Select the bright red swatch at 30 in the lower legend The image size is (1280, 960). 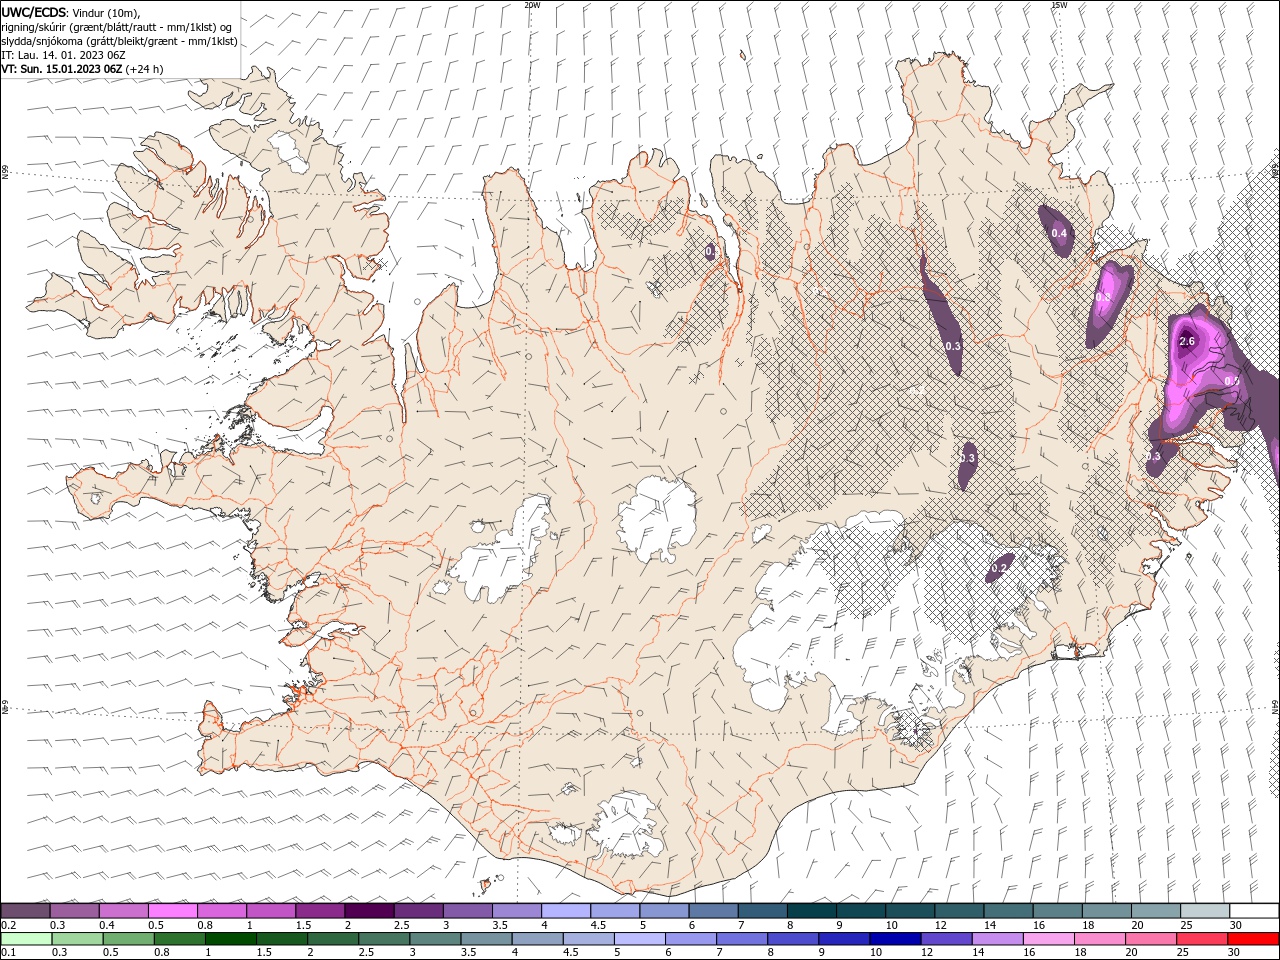pos(1252,939)
